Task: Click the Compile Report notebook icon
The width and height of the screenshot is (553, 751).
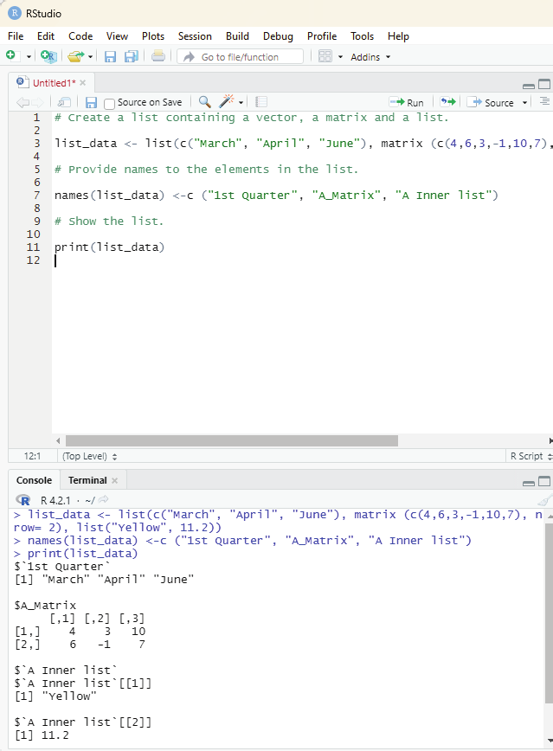Action: tap(261, 102)
